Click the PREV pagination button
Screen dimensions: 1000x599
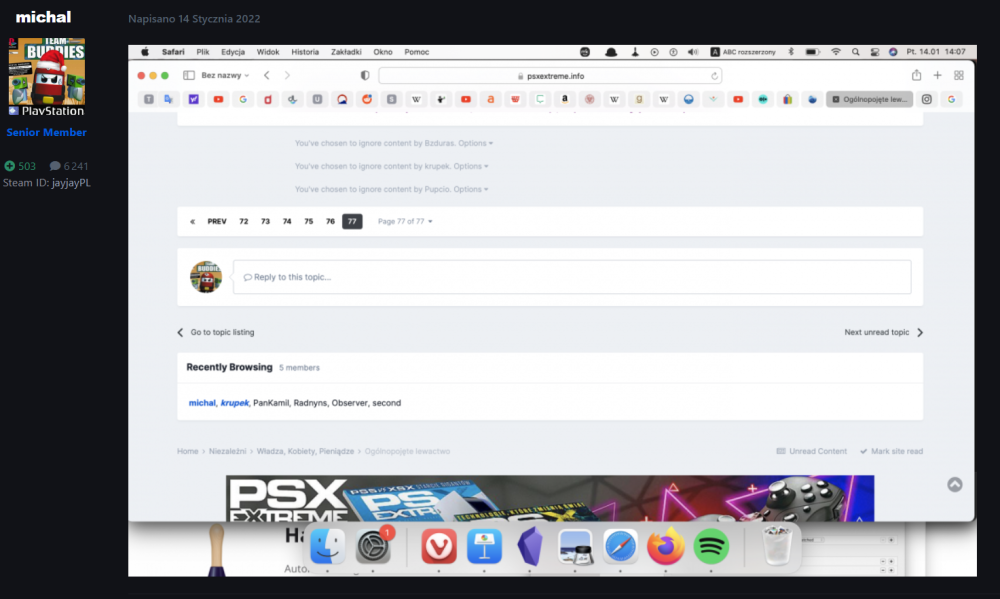click(x=217, y=221)
